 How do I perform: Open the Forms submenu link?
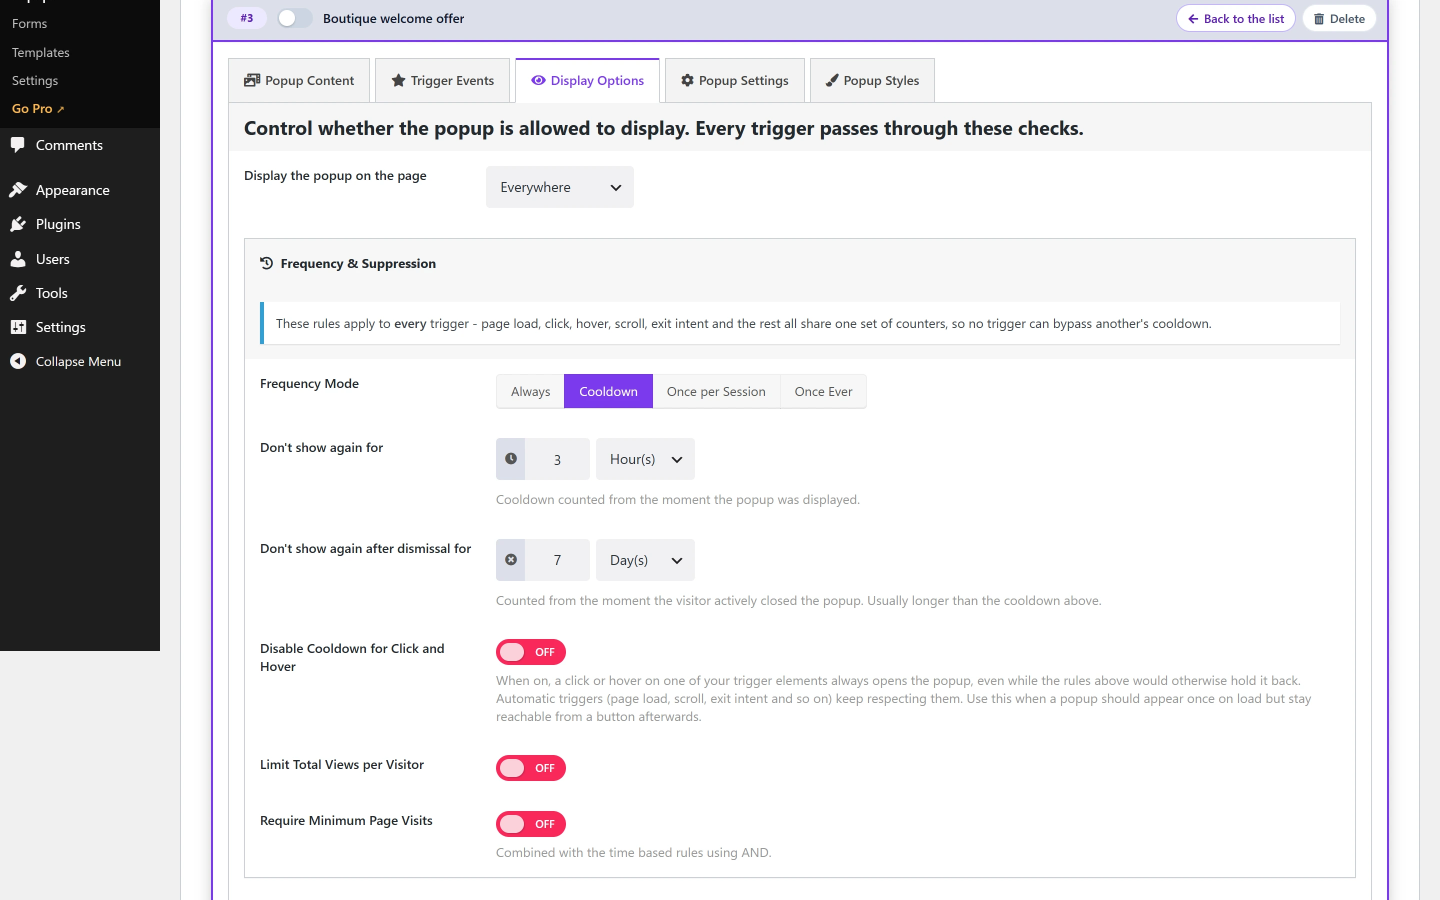pyautogui.click(x=30, y=23)
